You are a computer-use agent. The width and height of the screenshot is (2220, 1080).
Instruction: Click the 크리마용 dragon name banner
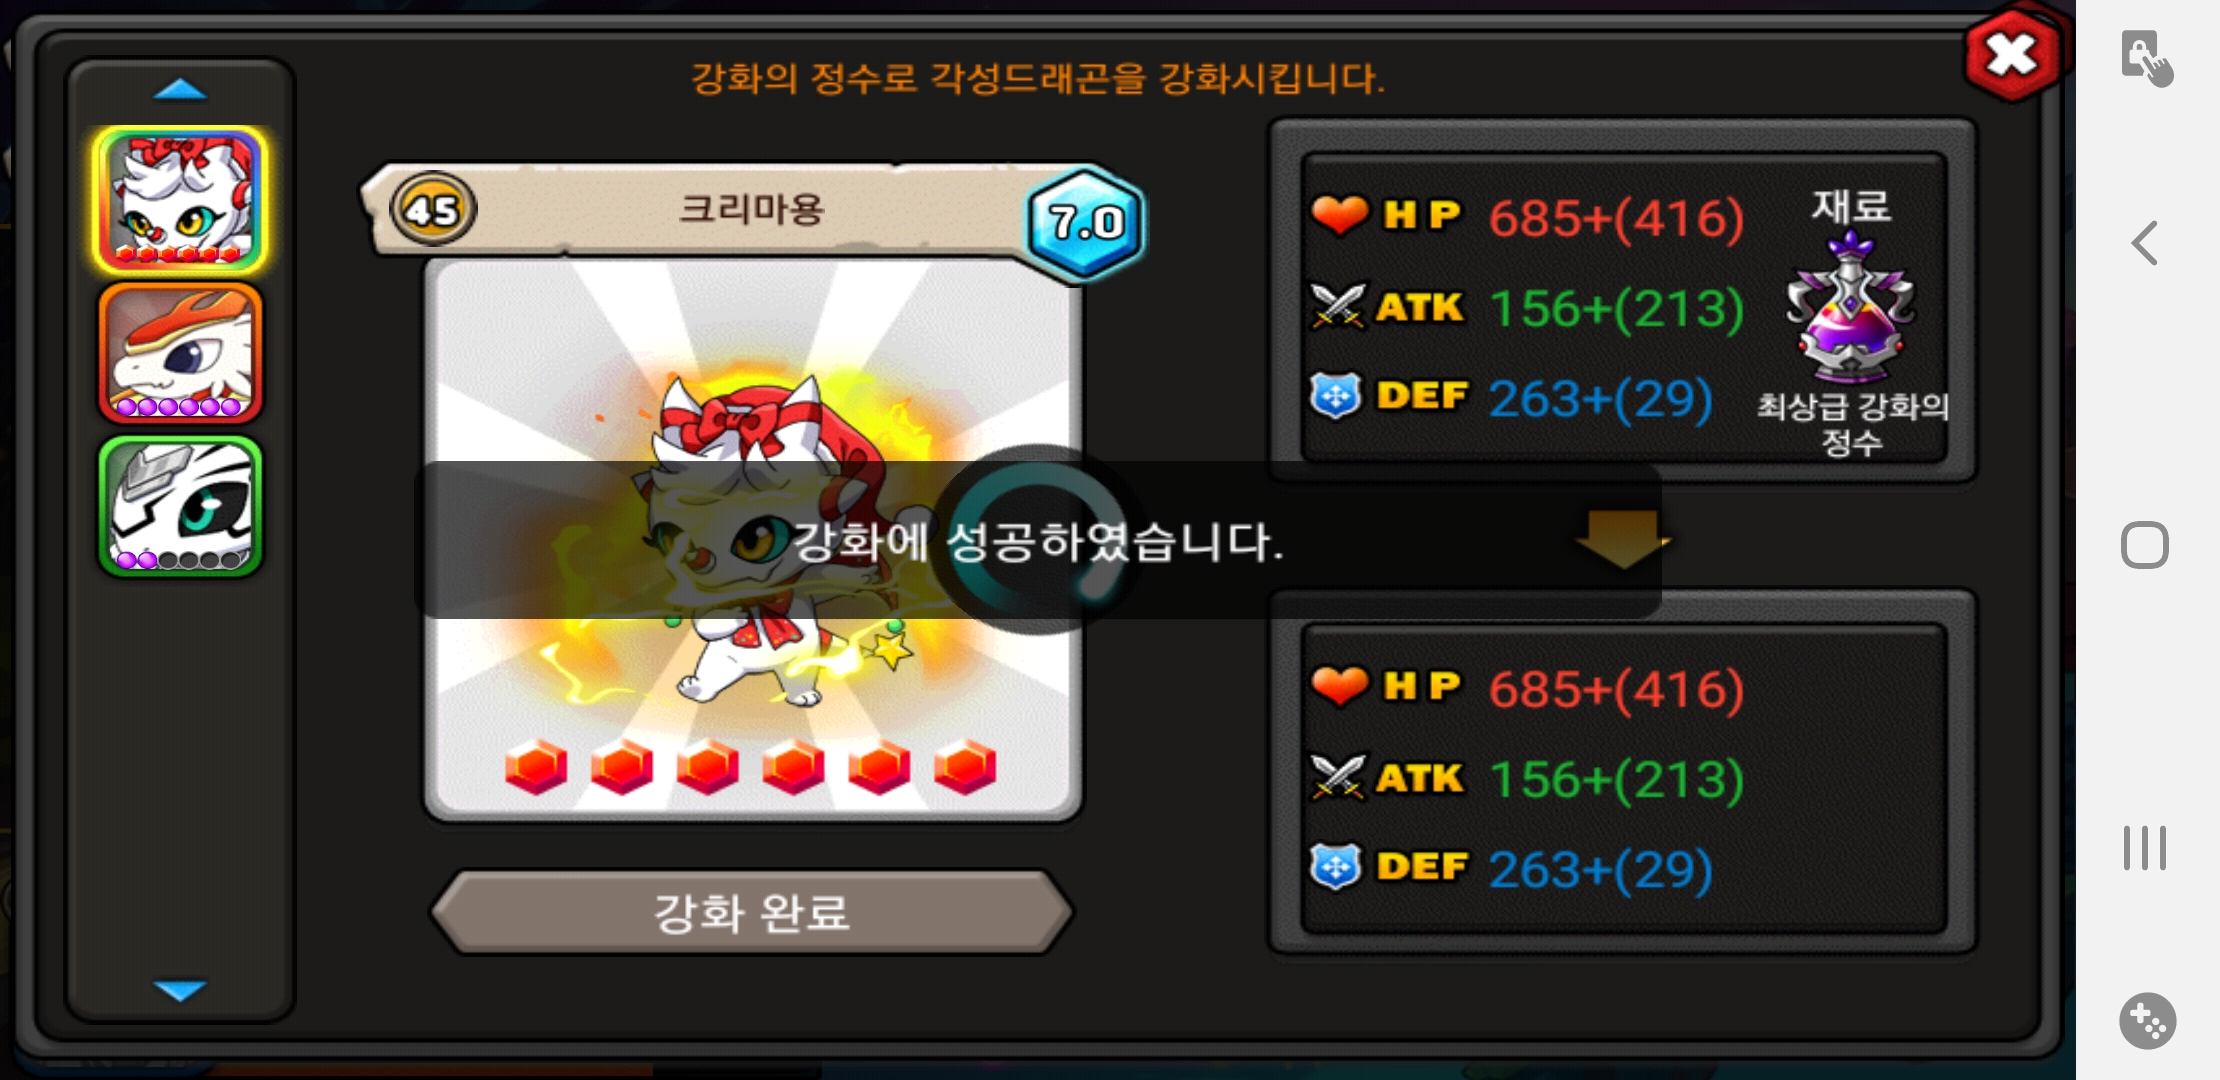pyautogui.click(x=752, y=210)
